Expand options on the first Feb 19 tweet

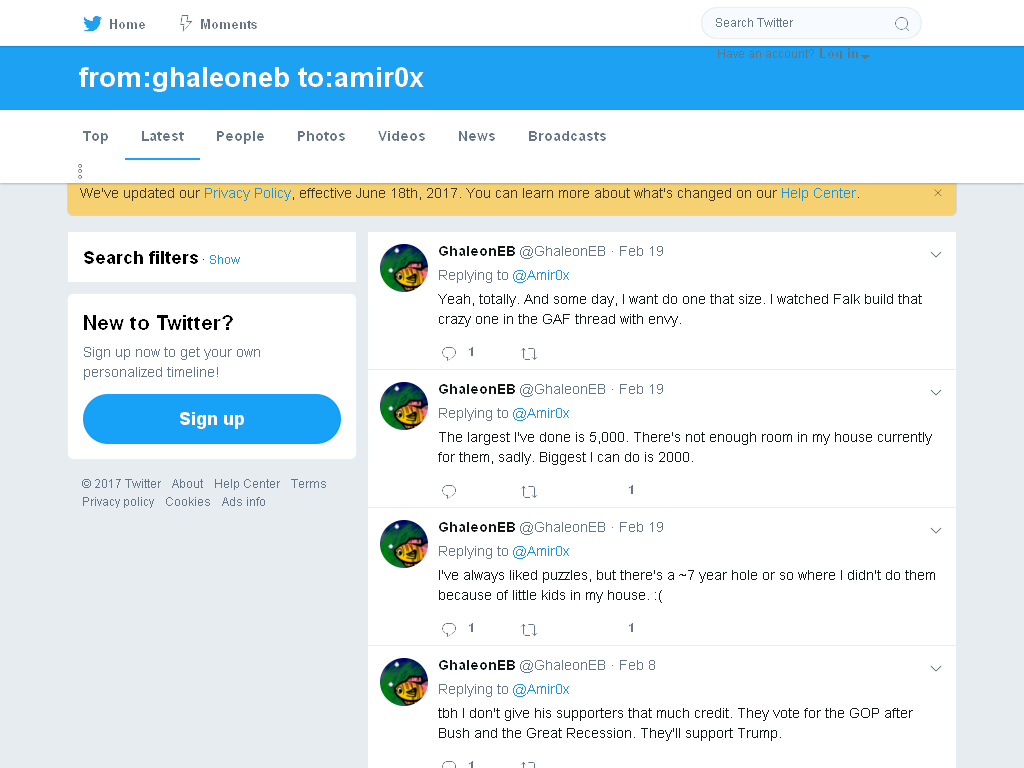(936, 254)
